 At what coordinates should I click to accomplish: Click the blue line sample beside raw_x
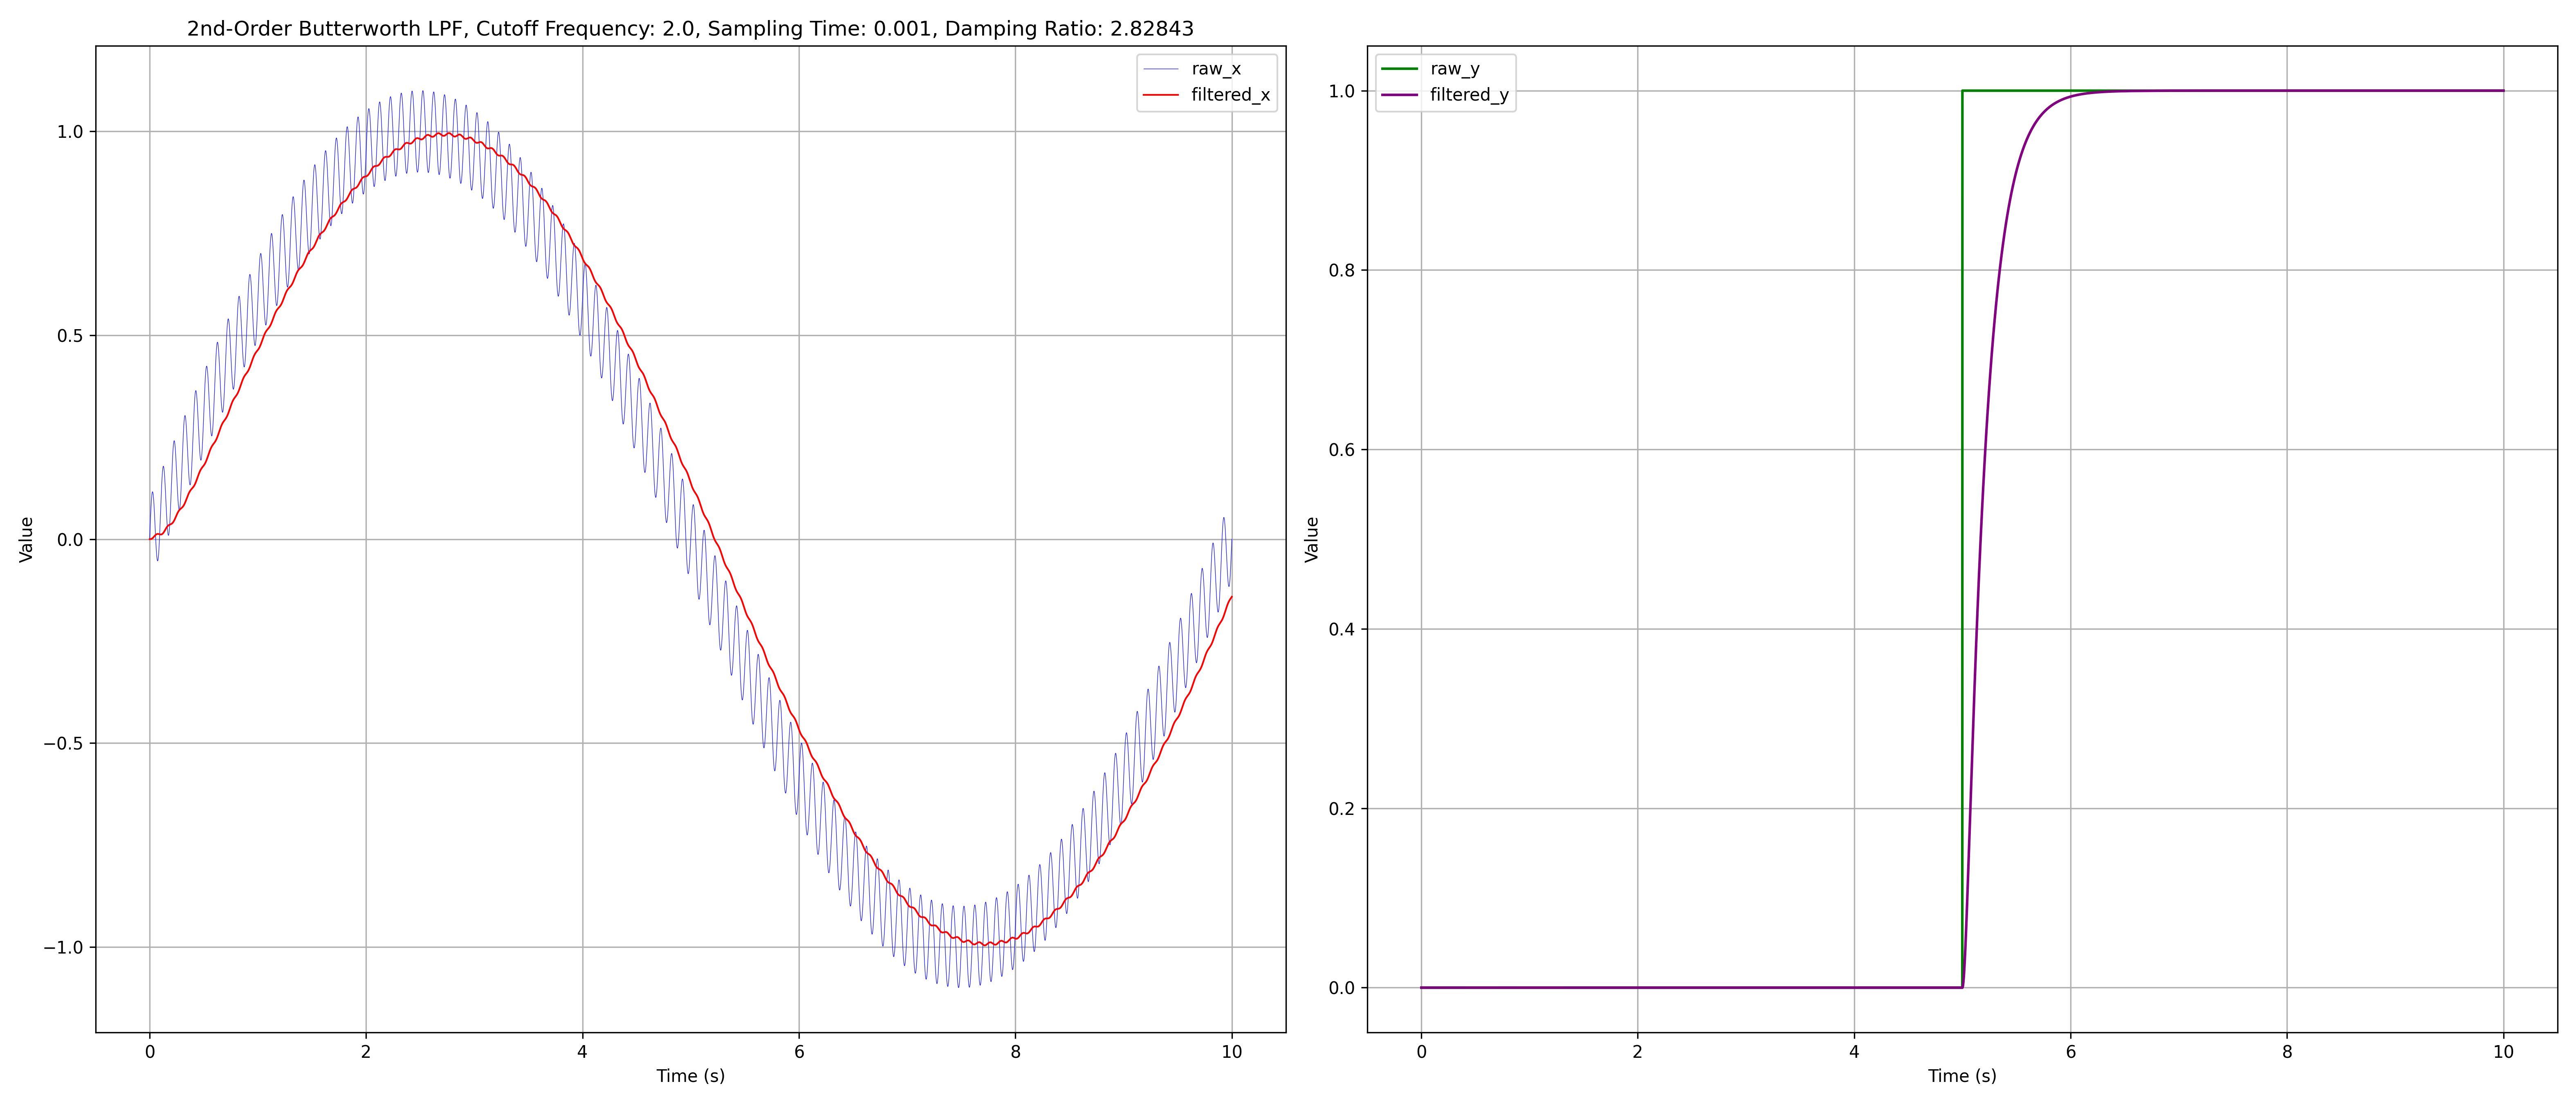tap(1161, 69)
